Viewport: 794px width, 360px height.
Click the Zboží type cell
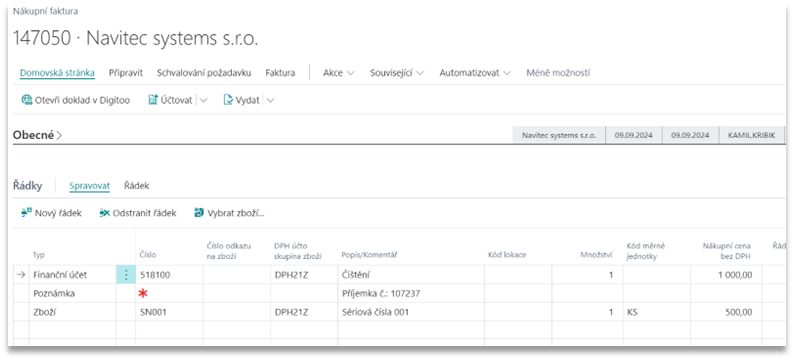click(x=72, y=312)
